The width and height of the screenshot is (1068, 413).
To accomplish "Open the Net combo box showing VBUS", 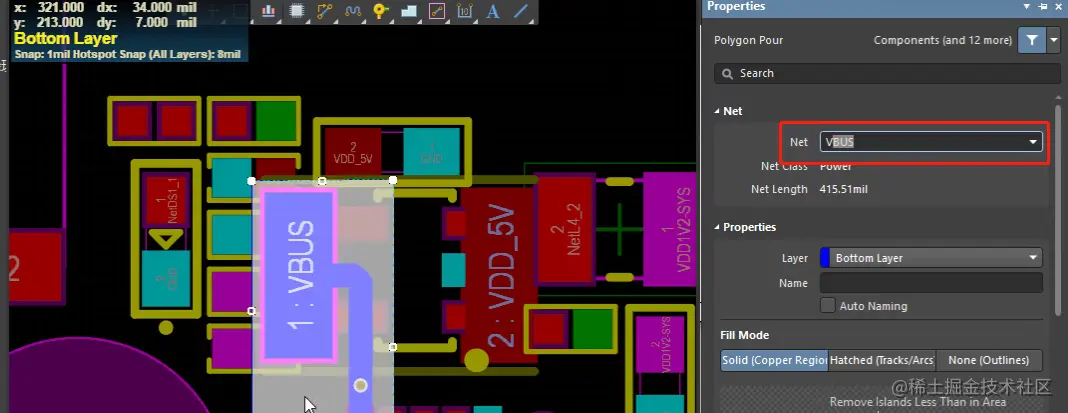I will click(931, 142).
